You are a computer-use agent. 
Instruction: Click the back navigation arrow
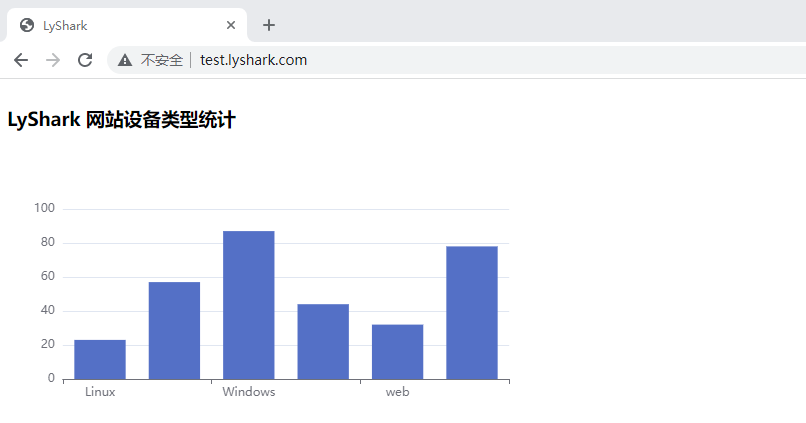21,60
